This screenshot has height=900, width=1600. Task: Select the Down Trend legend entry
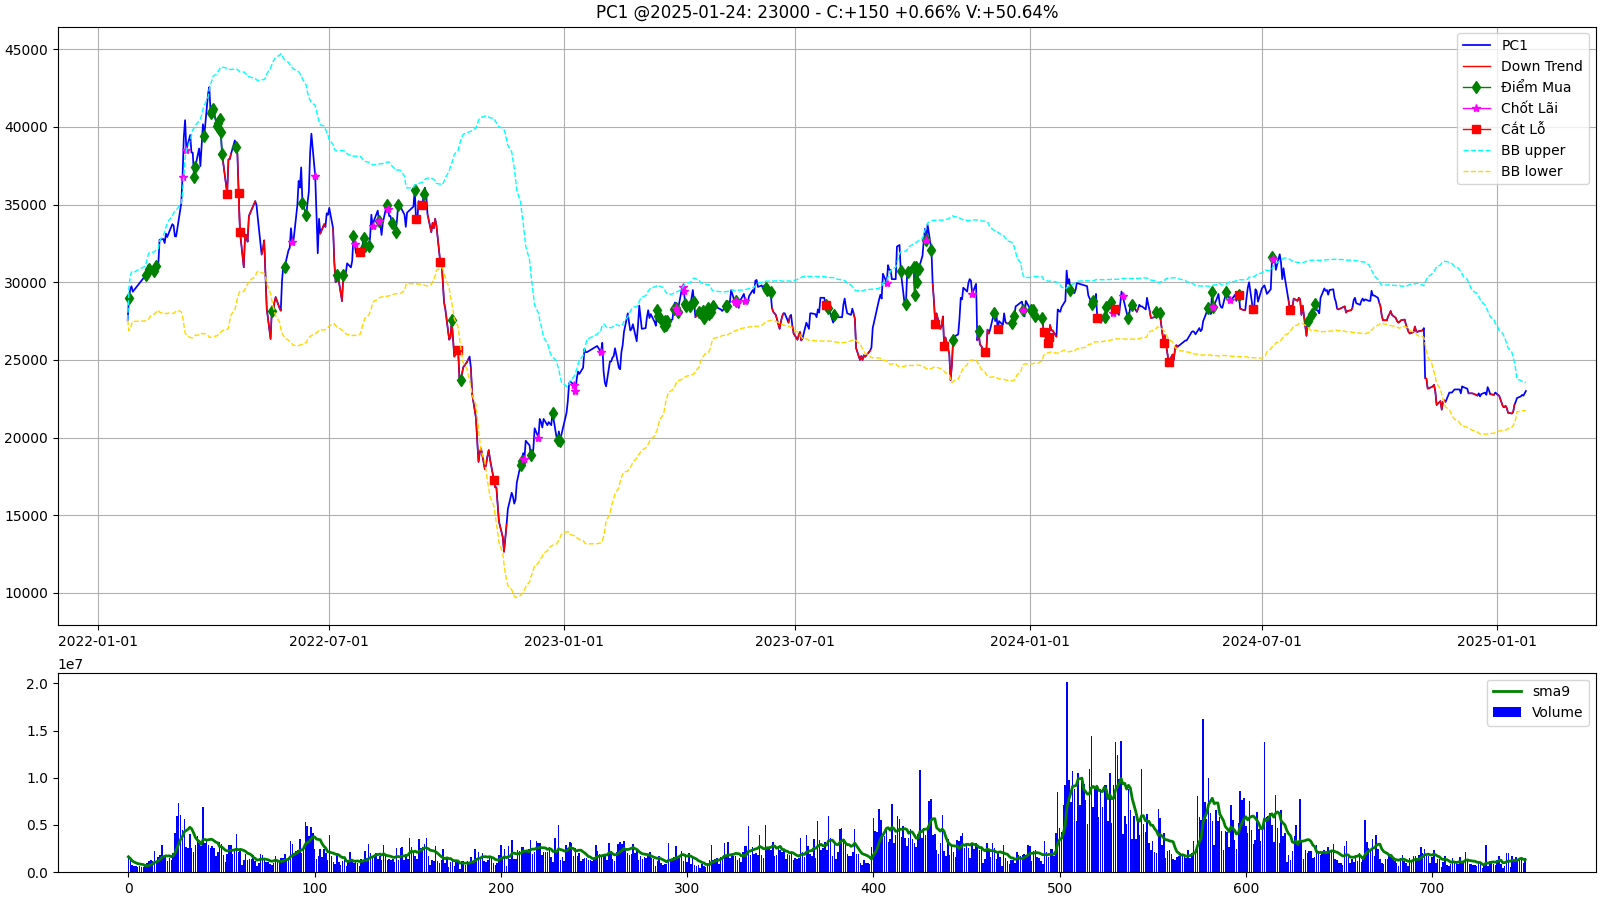(x=1522, y=66)
